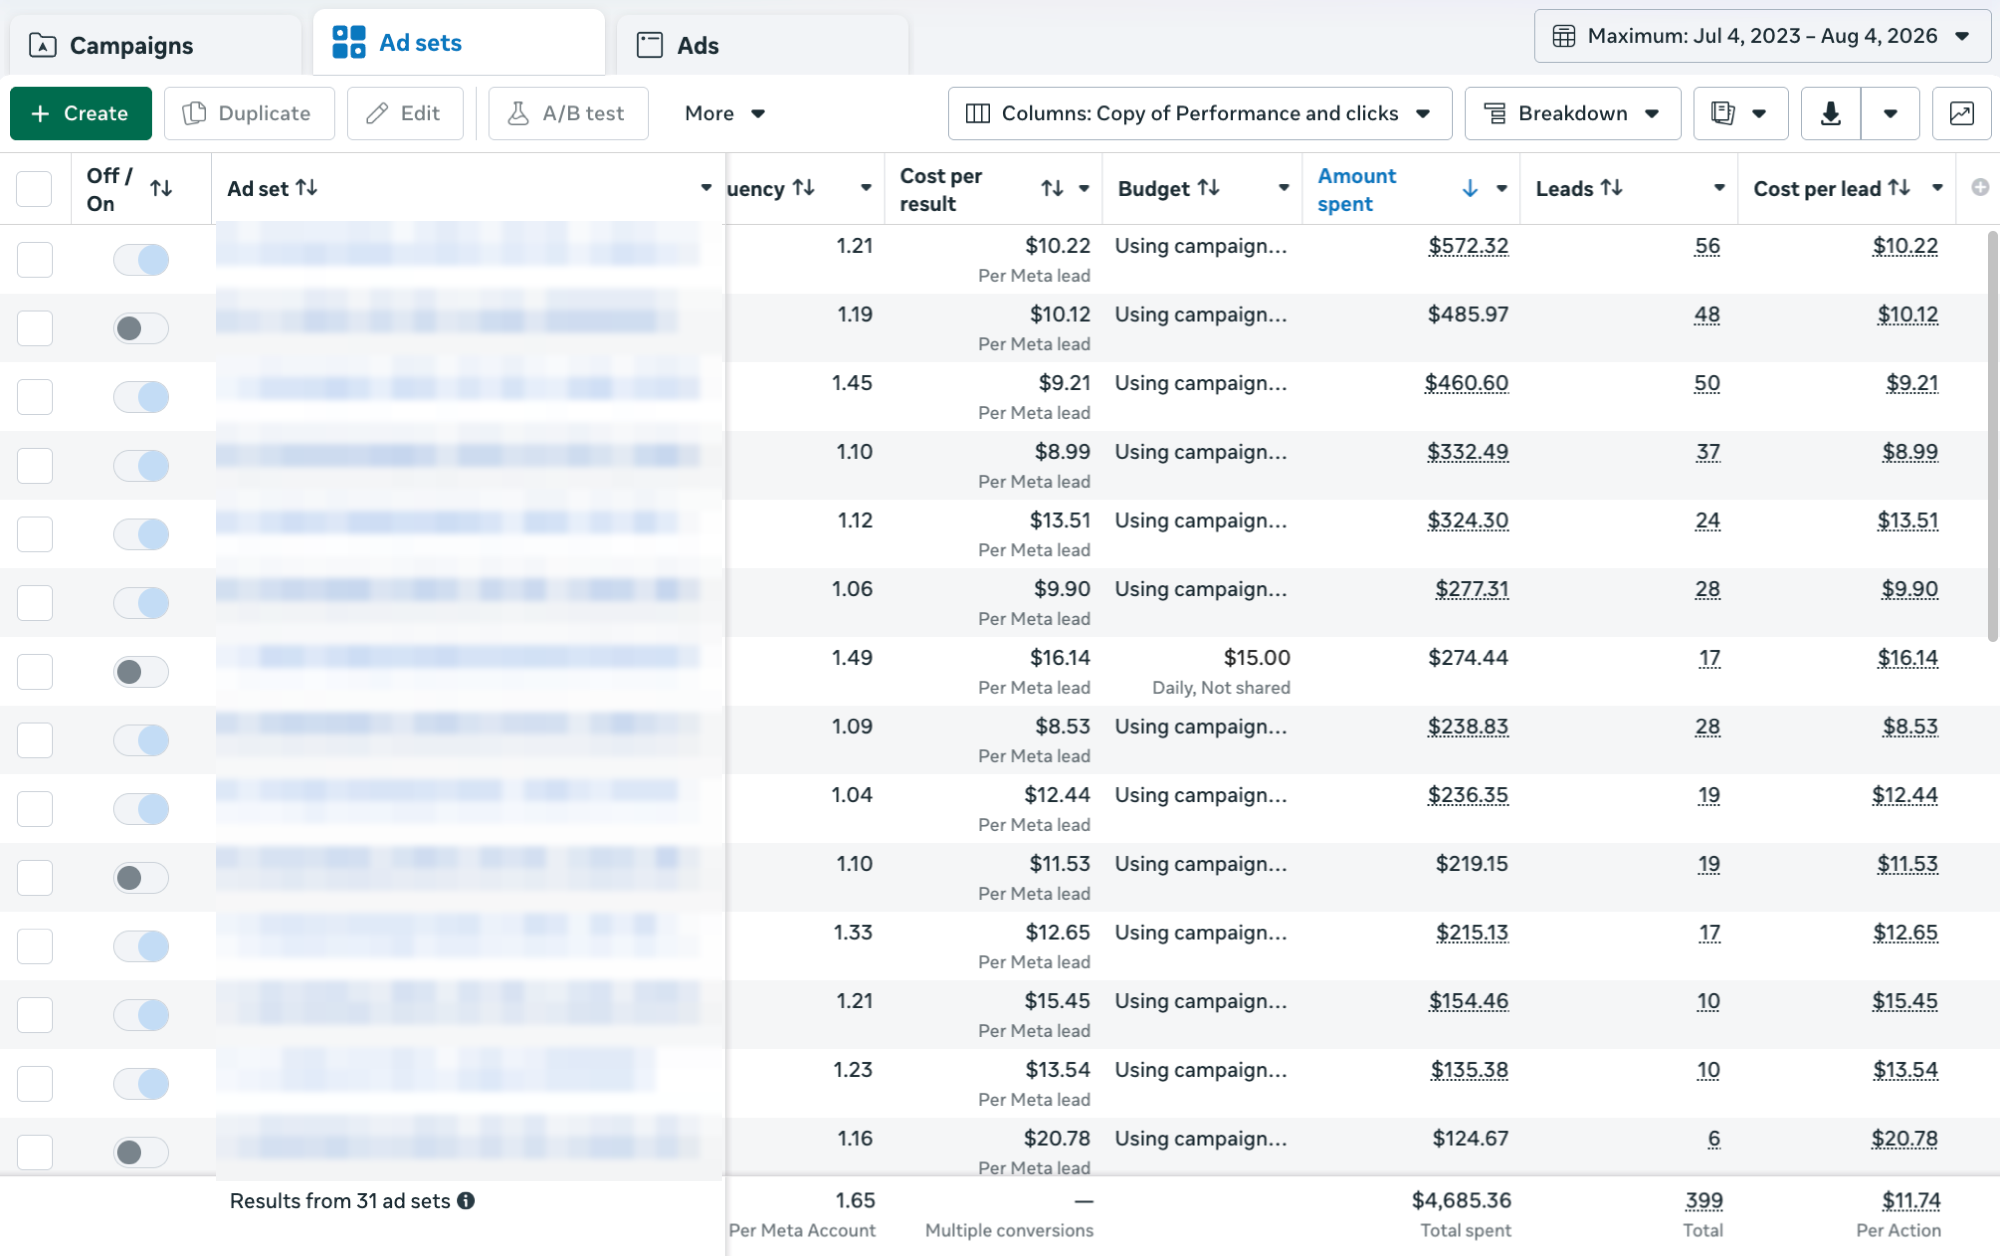
Task: Sort by Budget column arrows
Action: (1208, 188)
